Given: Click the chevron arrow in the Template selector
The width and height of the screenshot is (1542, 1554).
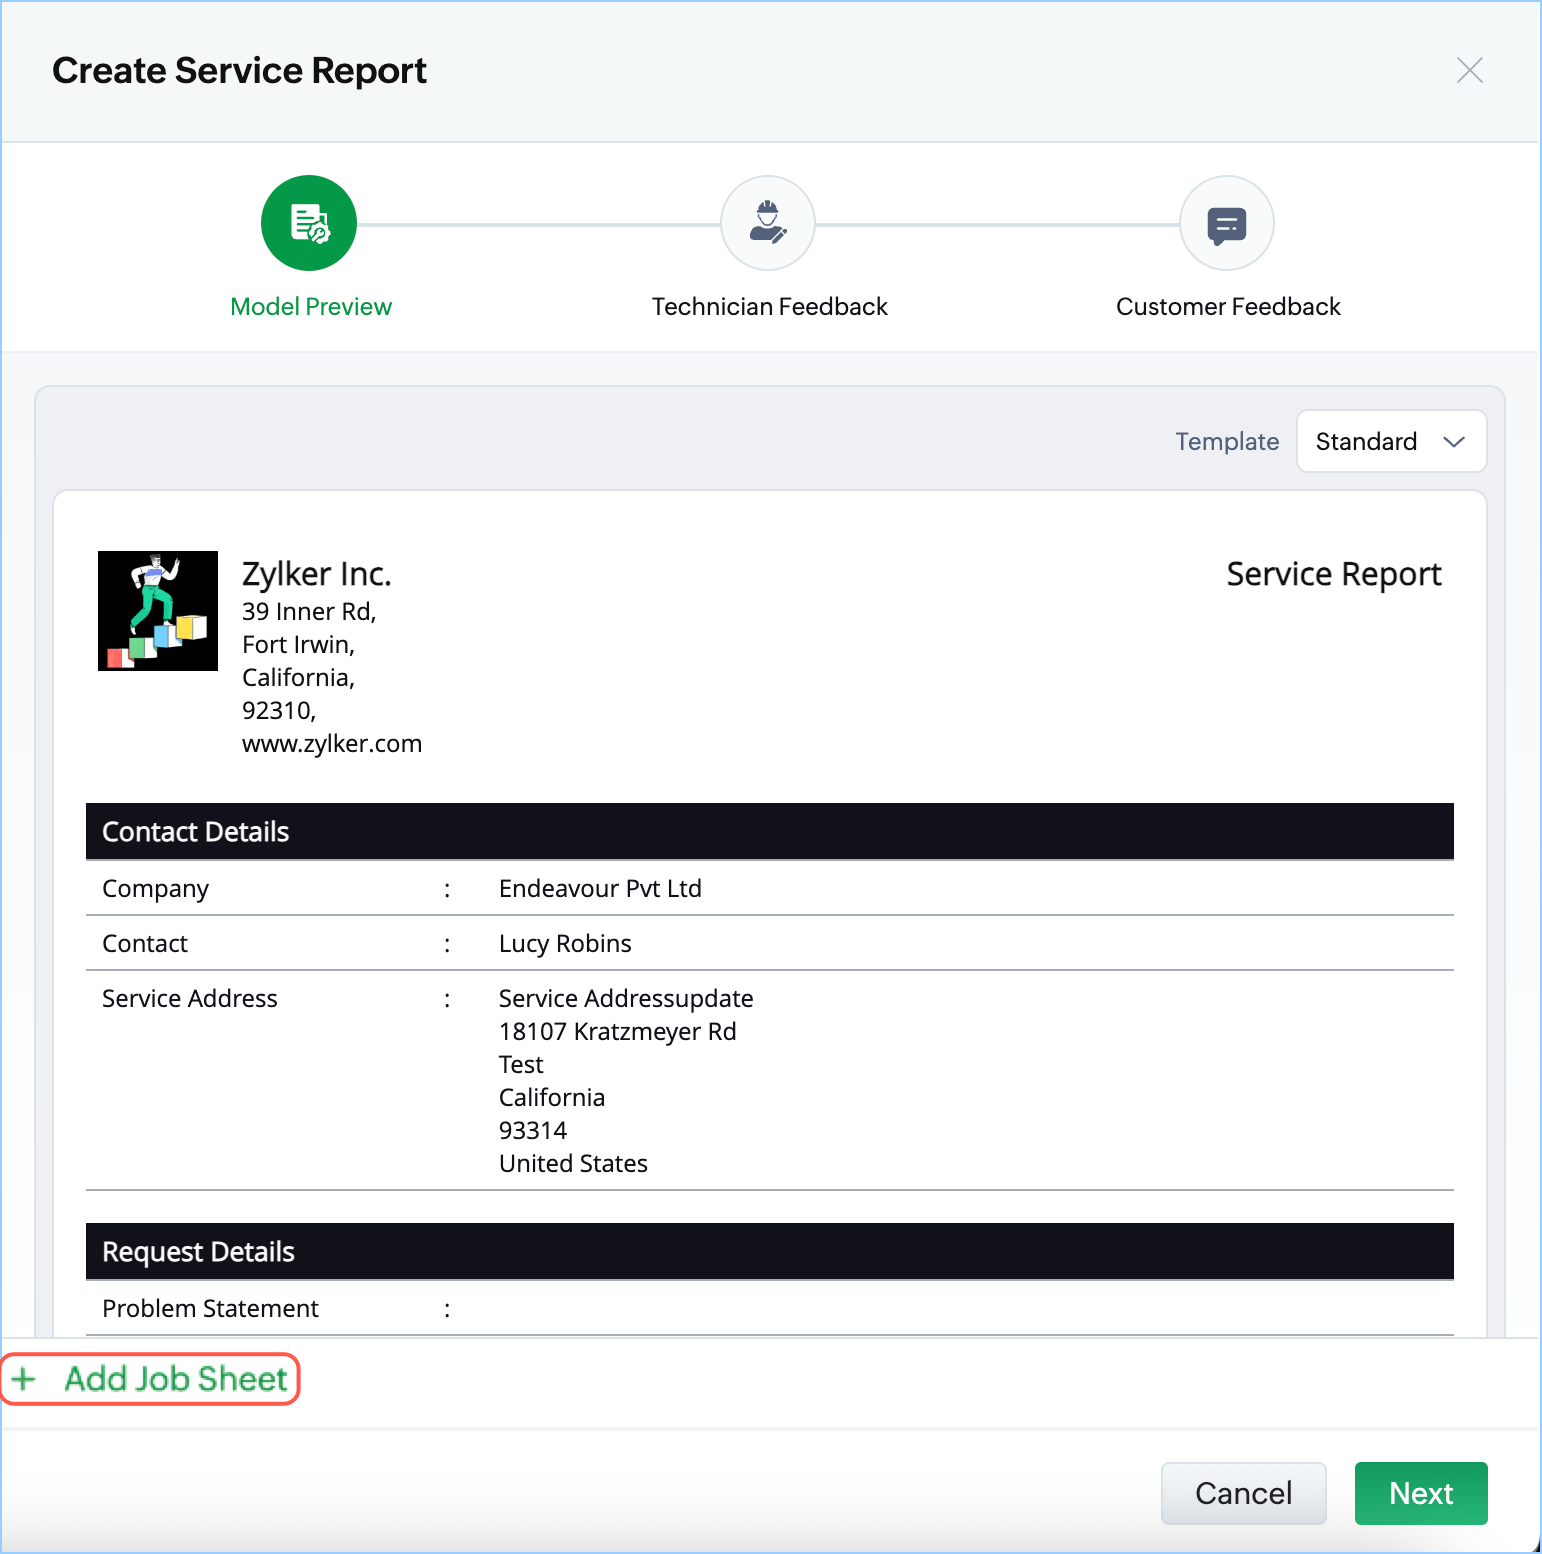Looking at the screenshot, I should coord(1454,442).
